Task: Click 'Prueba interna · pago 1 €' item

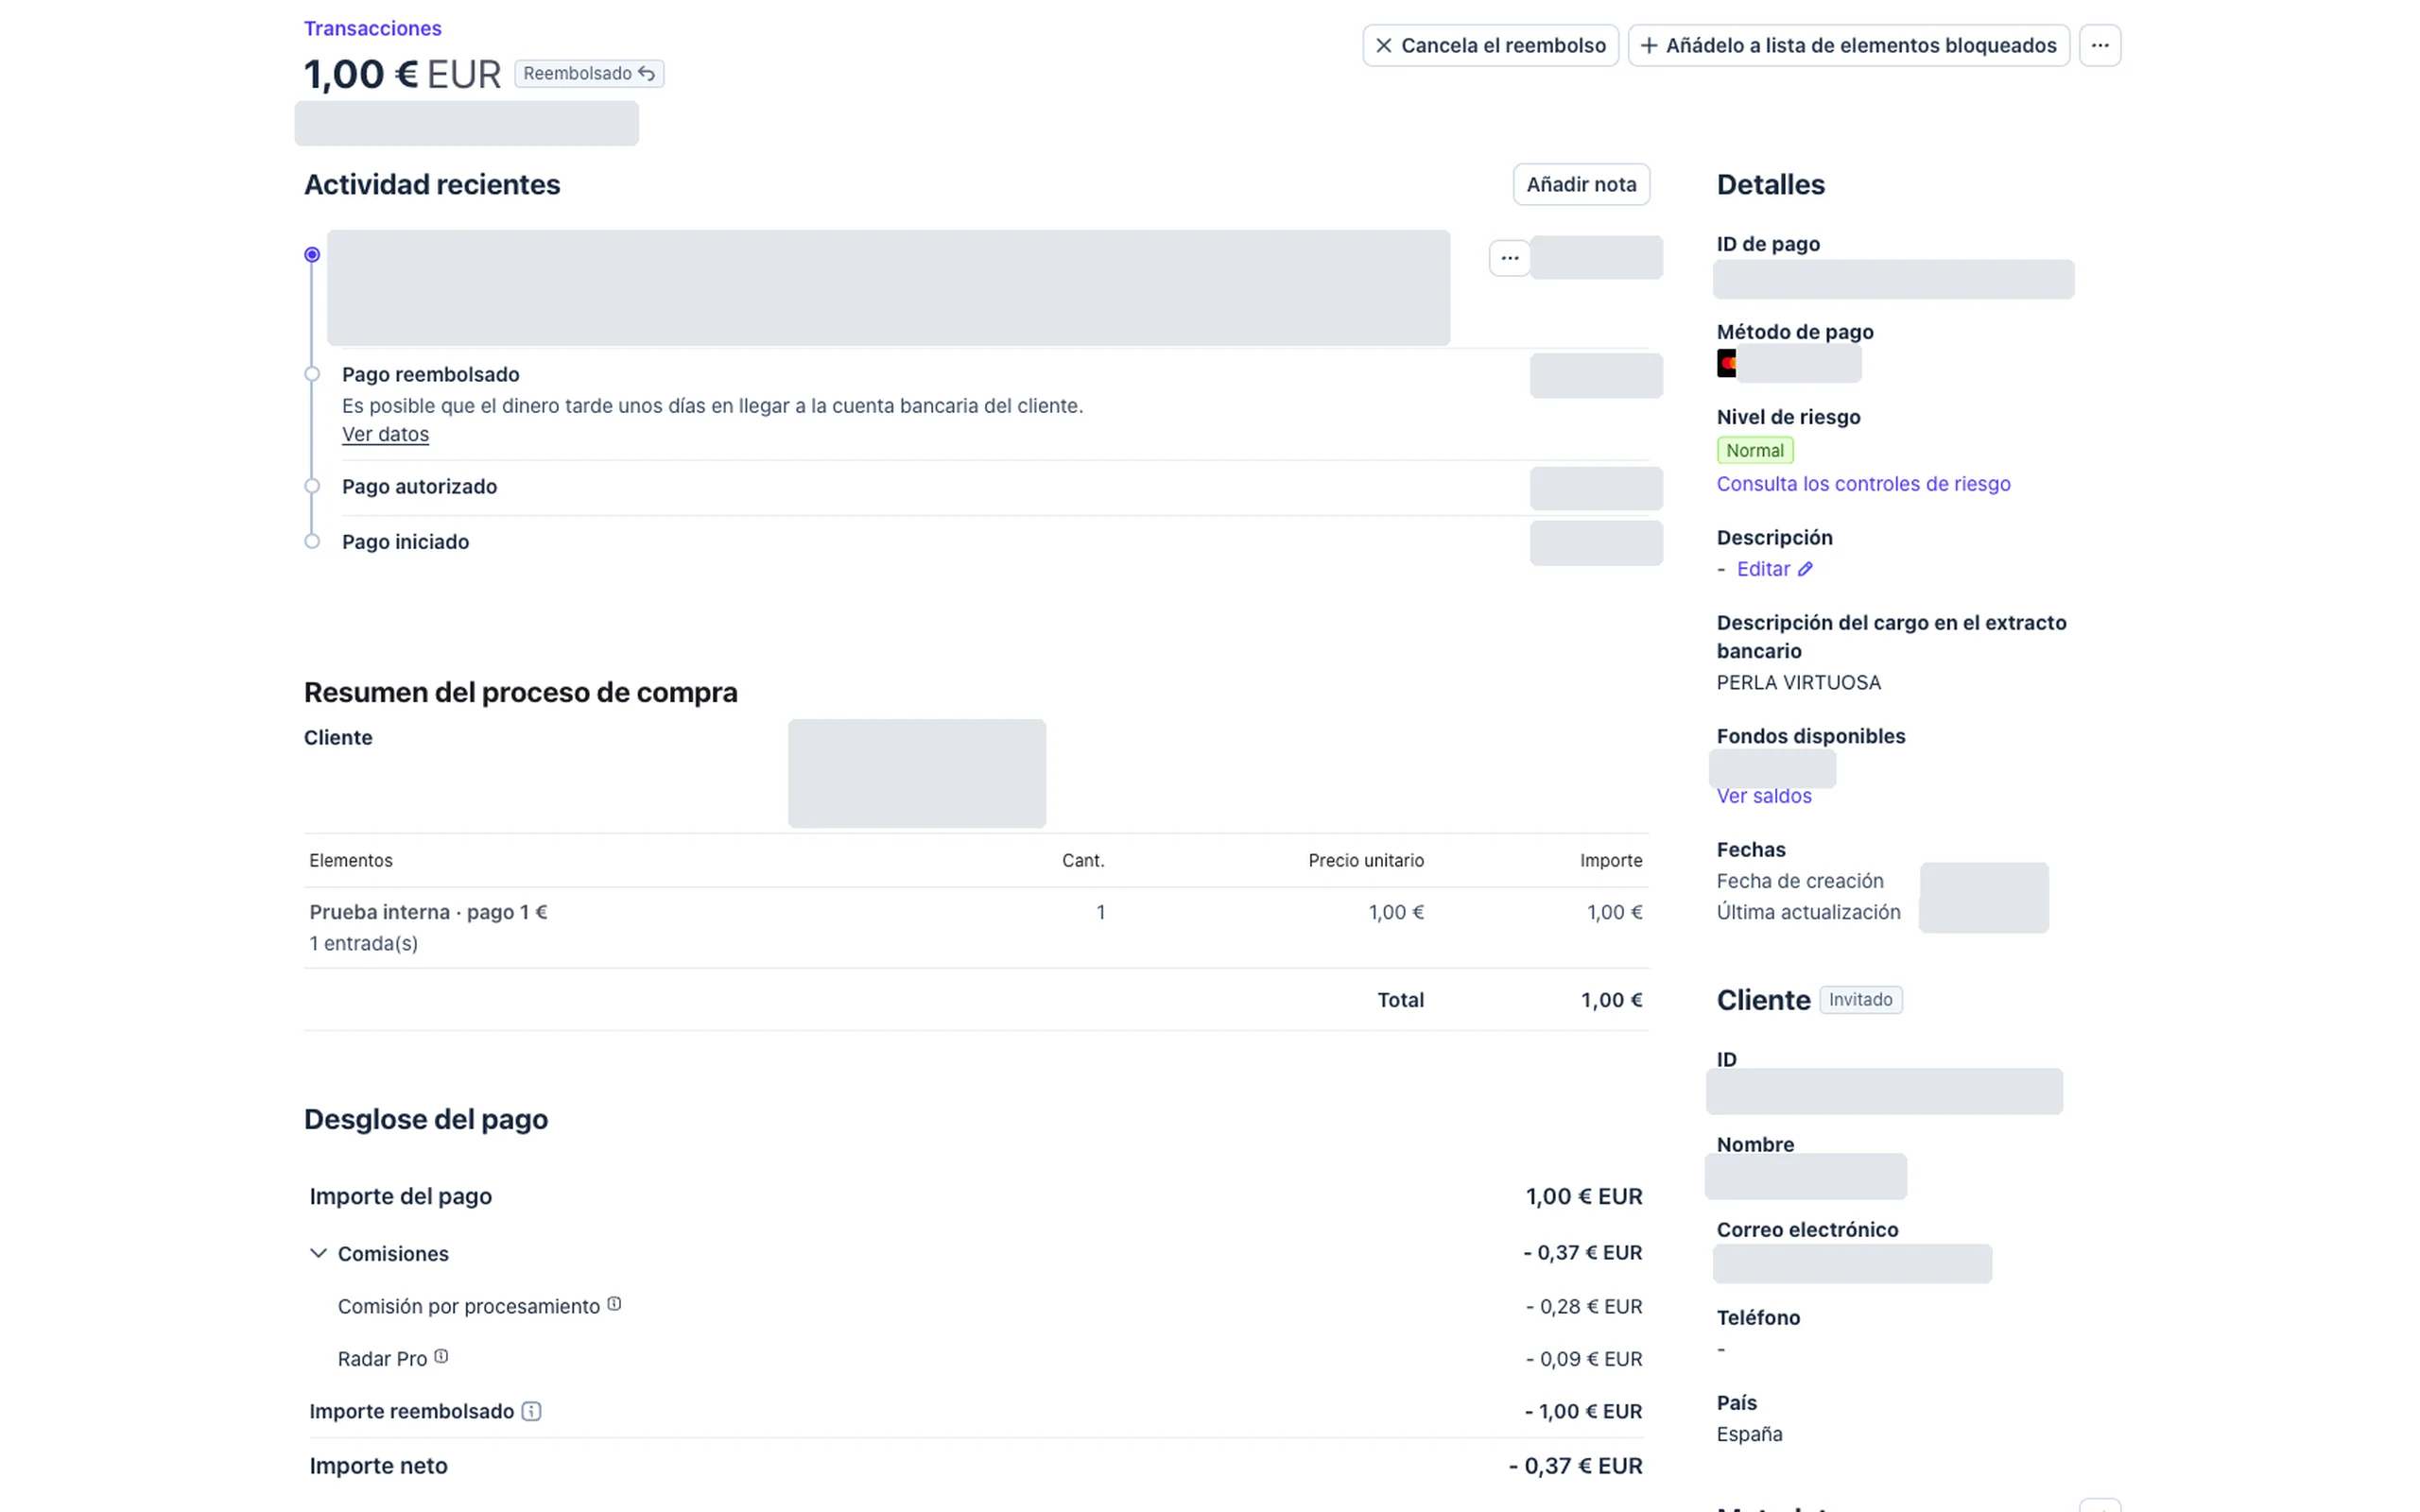Action: (428, 912)
